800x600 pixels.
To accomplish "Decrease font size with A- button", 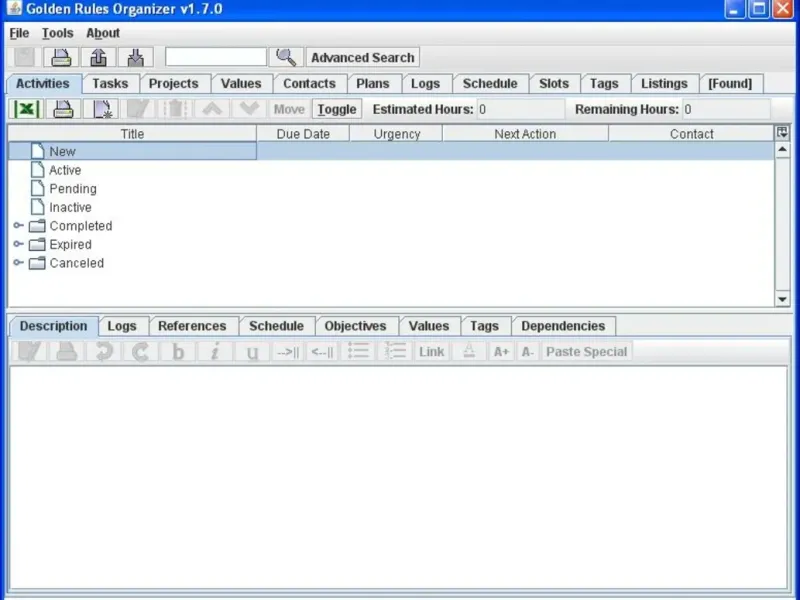I will coord(528,352).
